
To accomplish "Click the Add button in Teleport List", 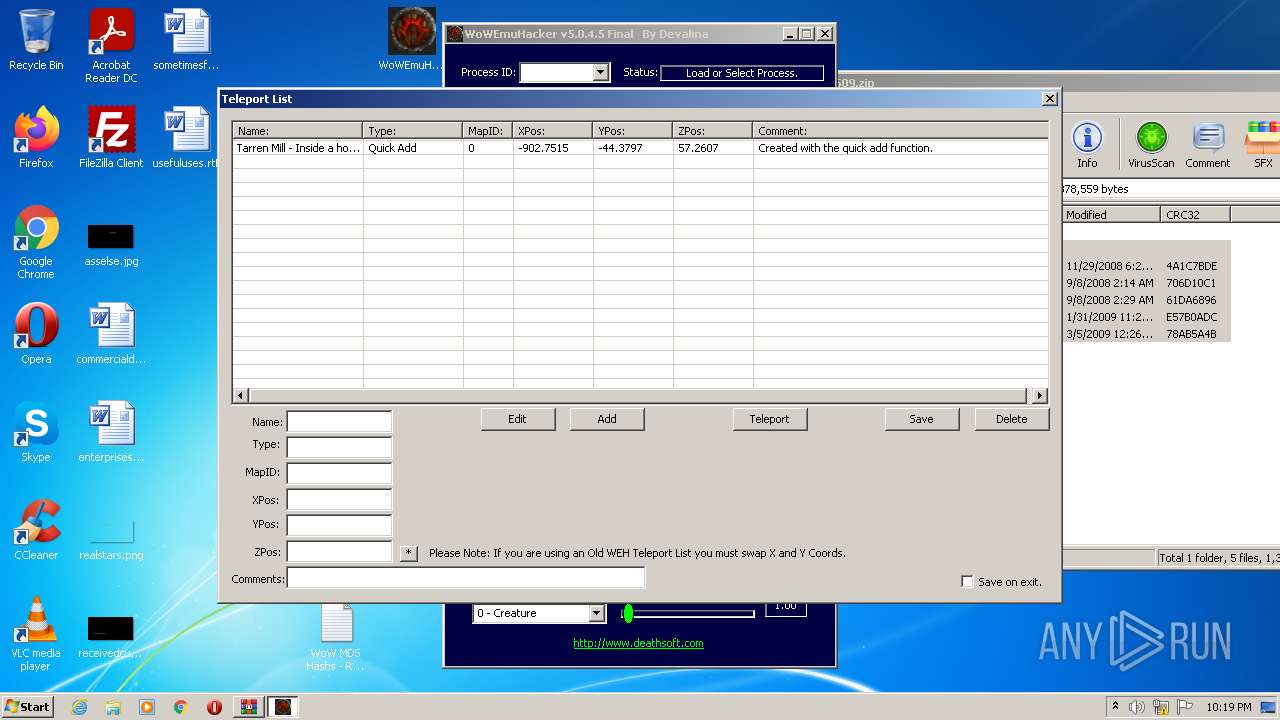I will tap(607, 419).
